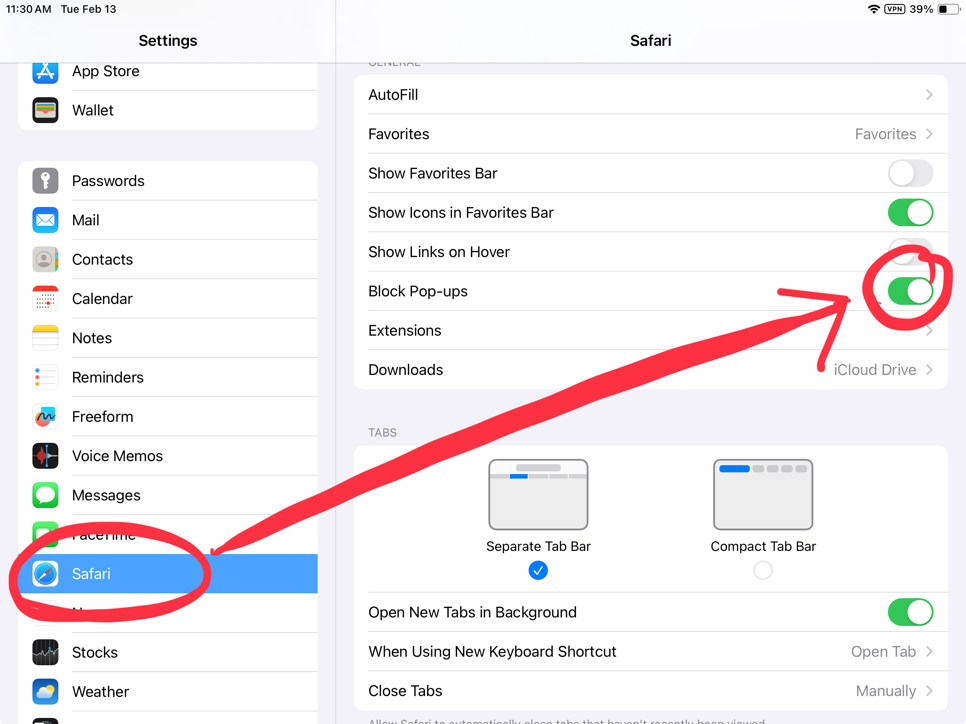The height and width of the screenshot is (724, 966).
Task: Tap the VPN status indicator
Action: (895, 9)
